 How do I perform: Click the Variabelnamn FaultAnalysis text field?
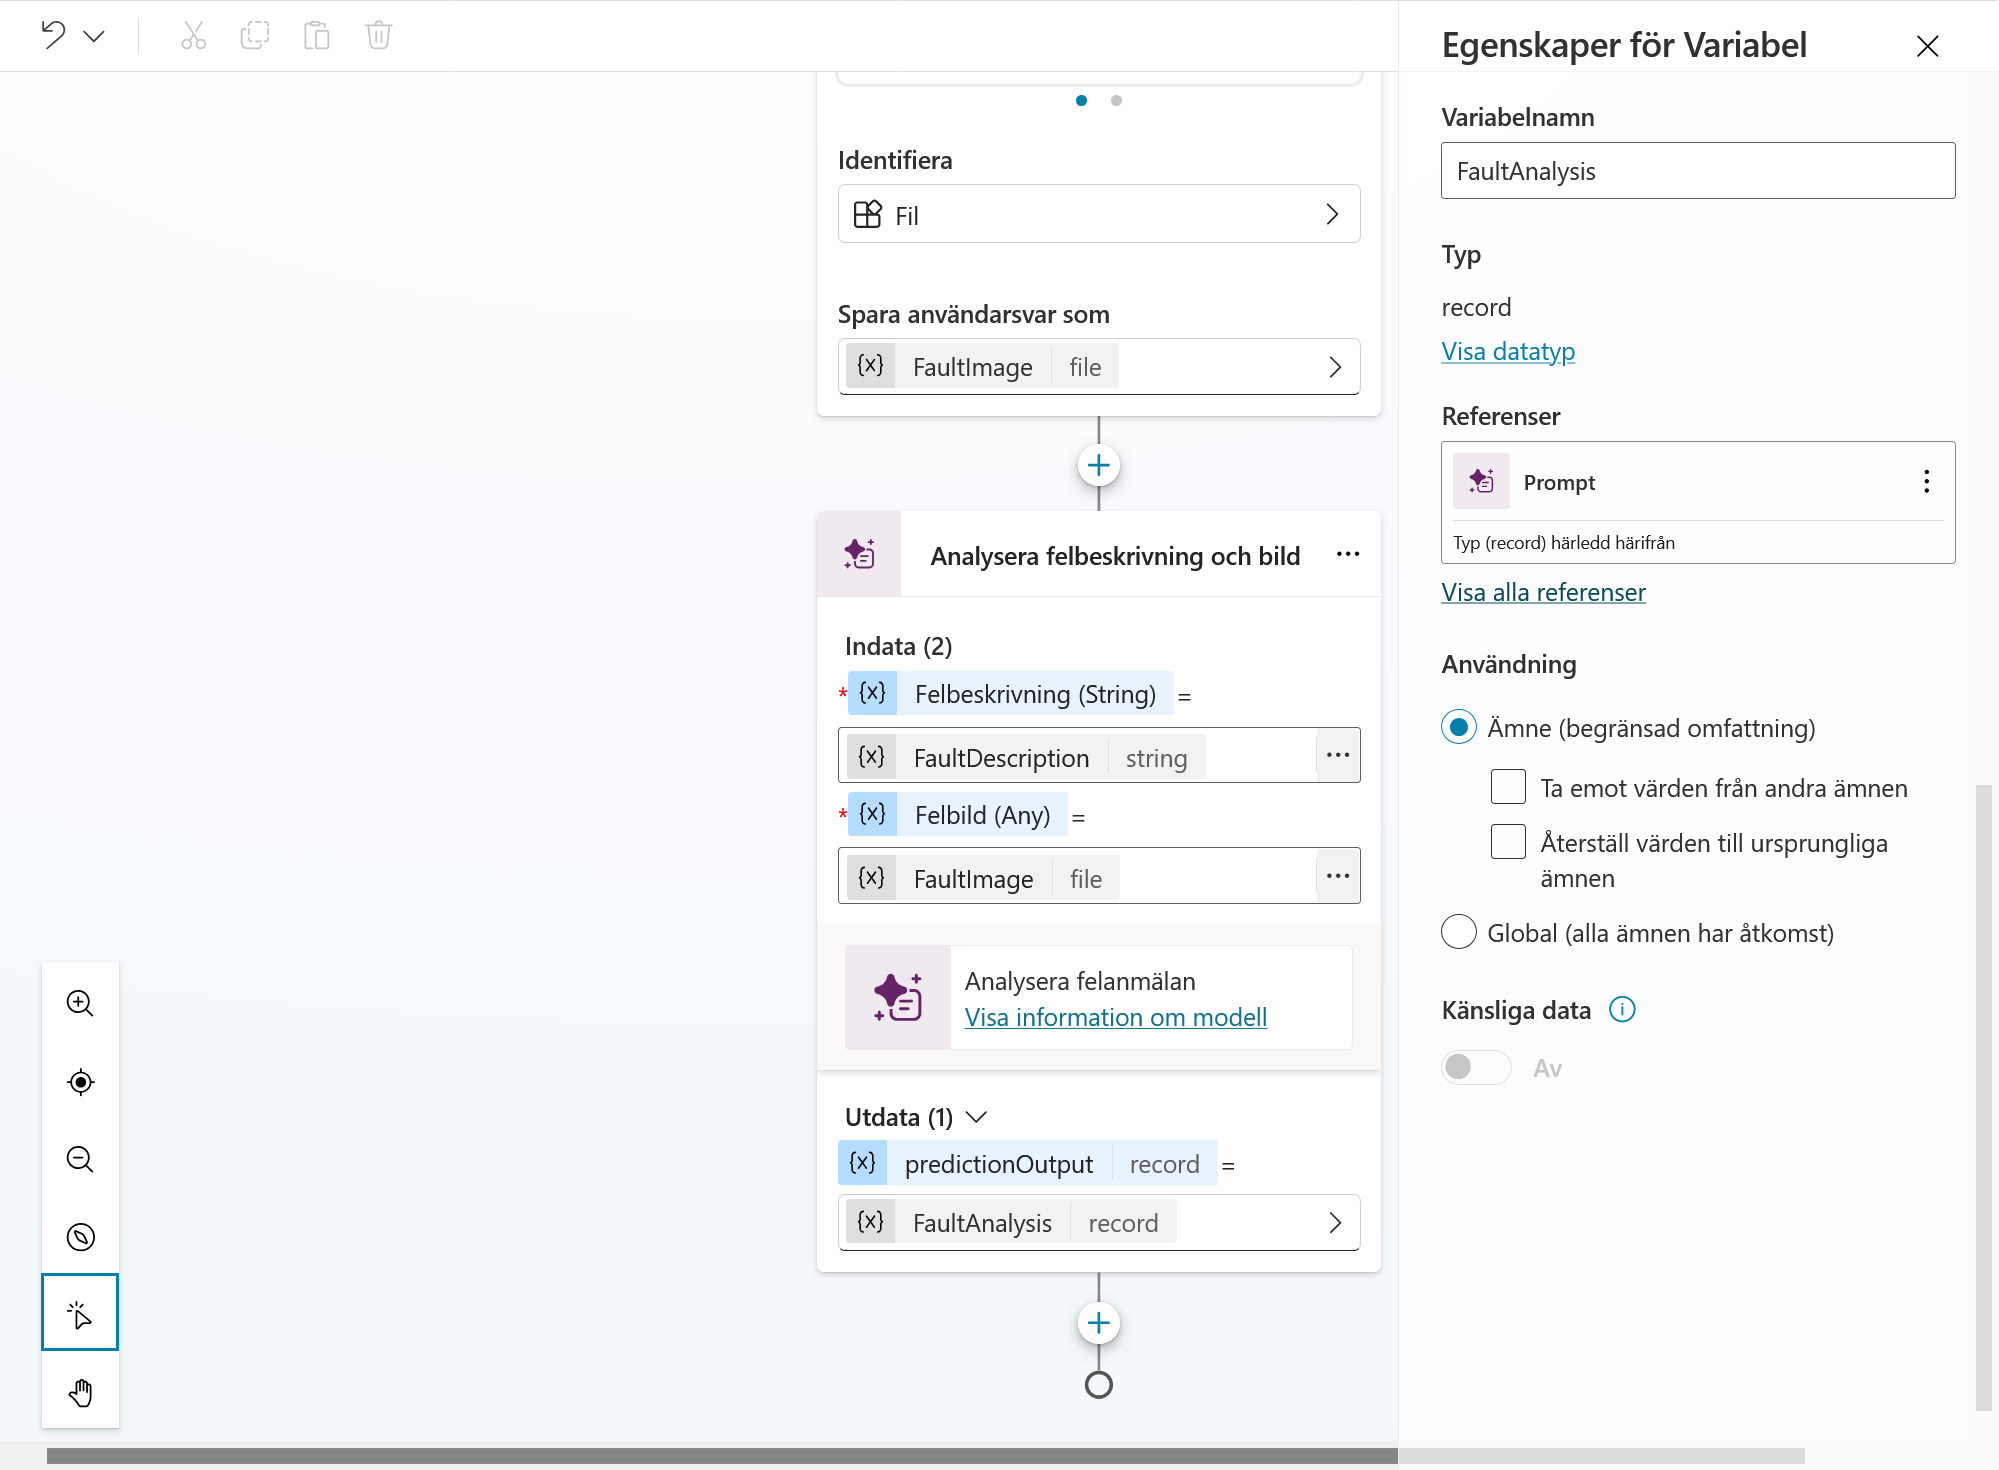point(1697,171)
